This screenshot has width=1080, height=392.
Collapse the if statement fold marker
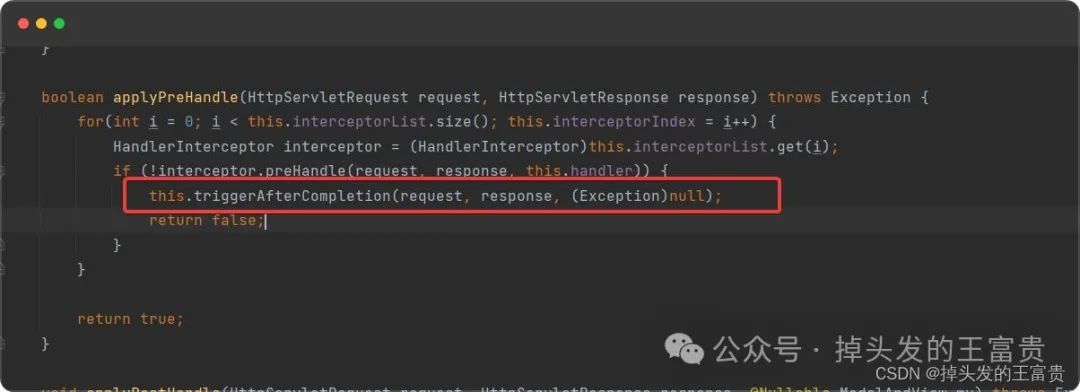tap(3, 171)
